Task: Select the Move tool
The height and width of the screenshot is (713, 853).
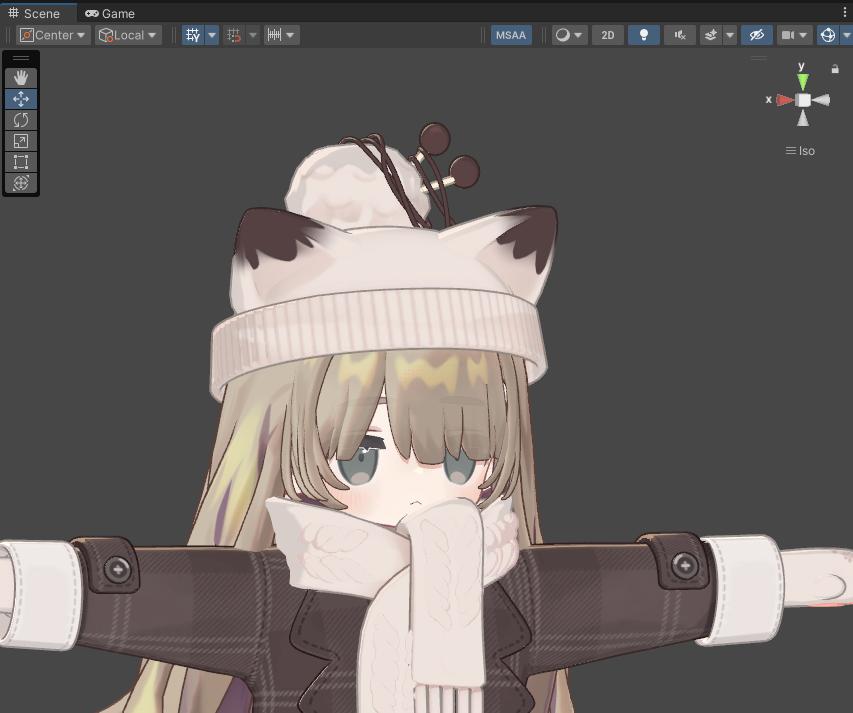Action: tap(21, 99)
